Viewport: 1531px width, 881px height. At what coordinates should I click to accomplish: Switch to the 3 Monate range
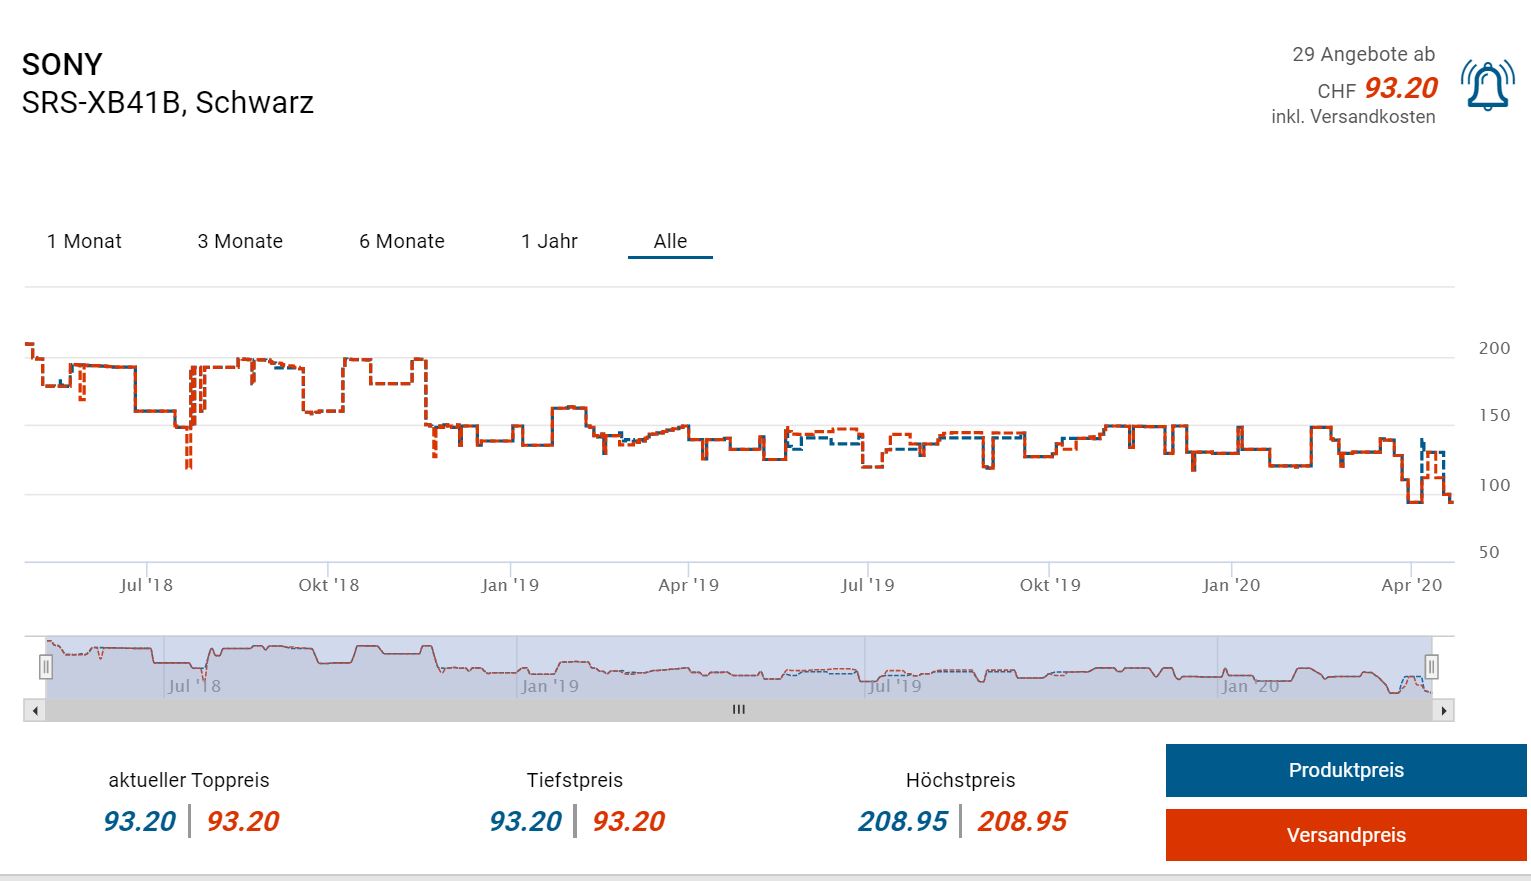point(240,241)
